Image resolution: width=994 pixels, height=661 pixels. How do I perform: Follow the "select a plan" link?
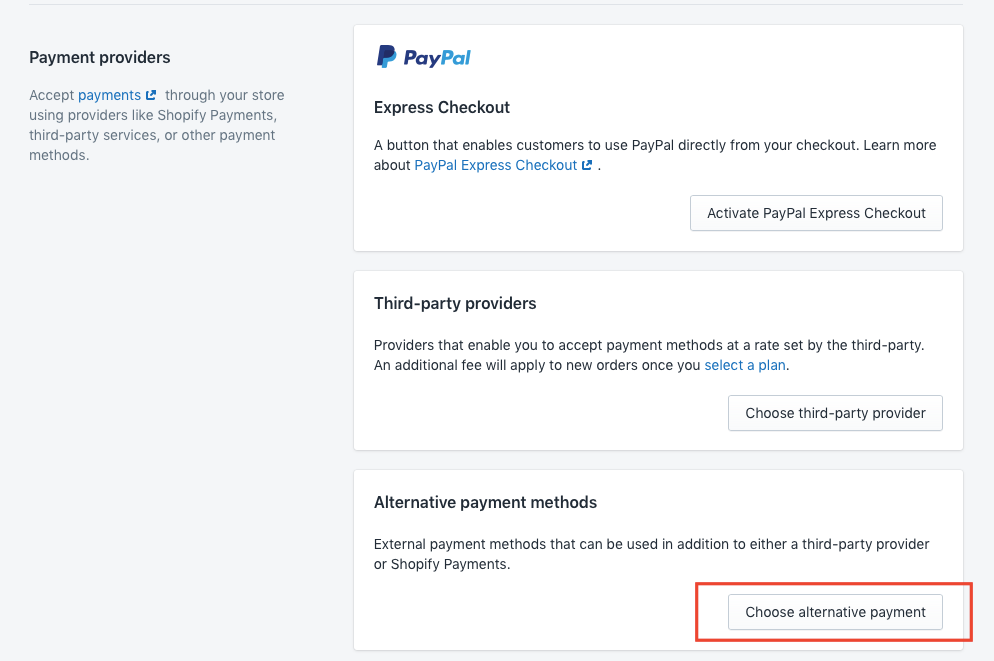pos(745,365)
